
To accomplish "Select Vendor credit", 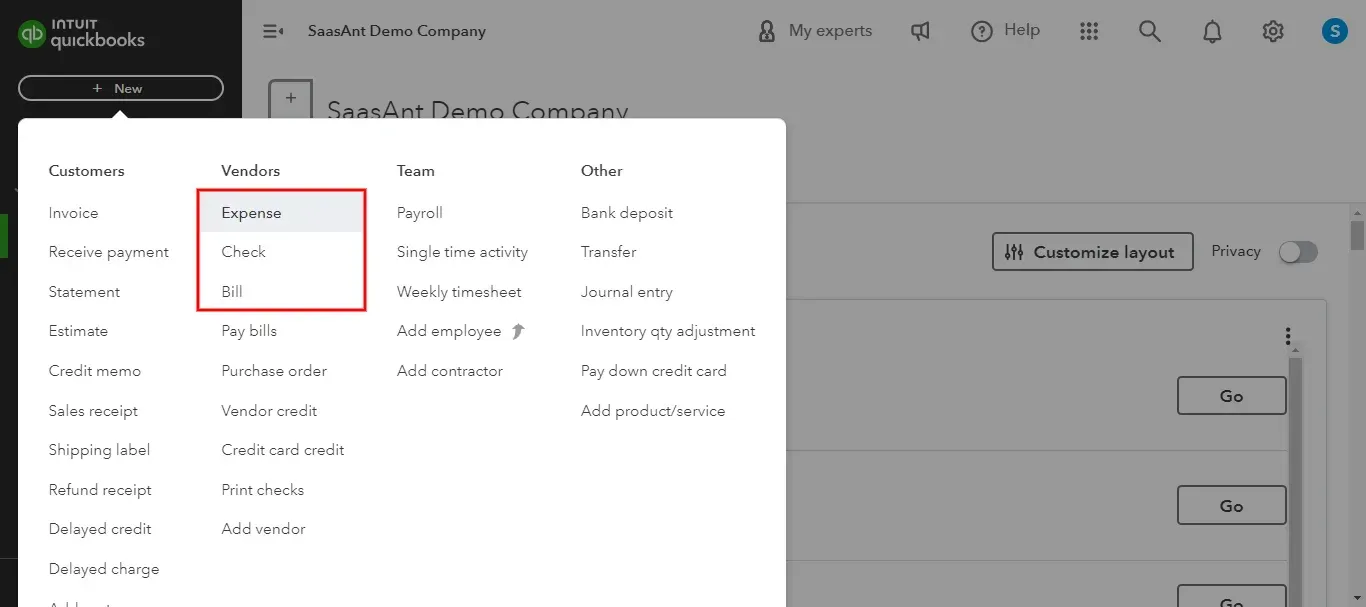I will coord(269,411).
